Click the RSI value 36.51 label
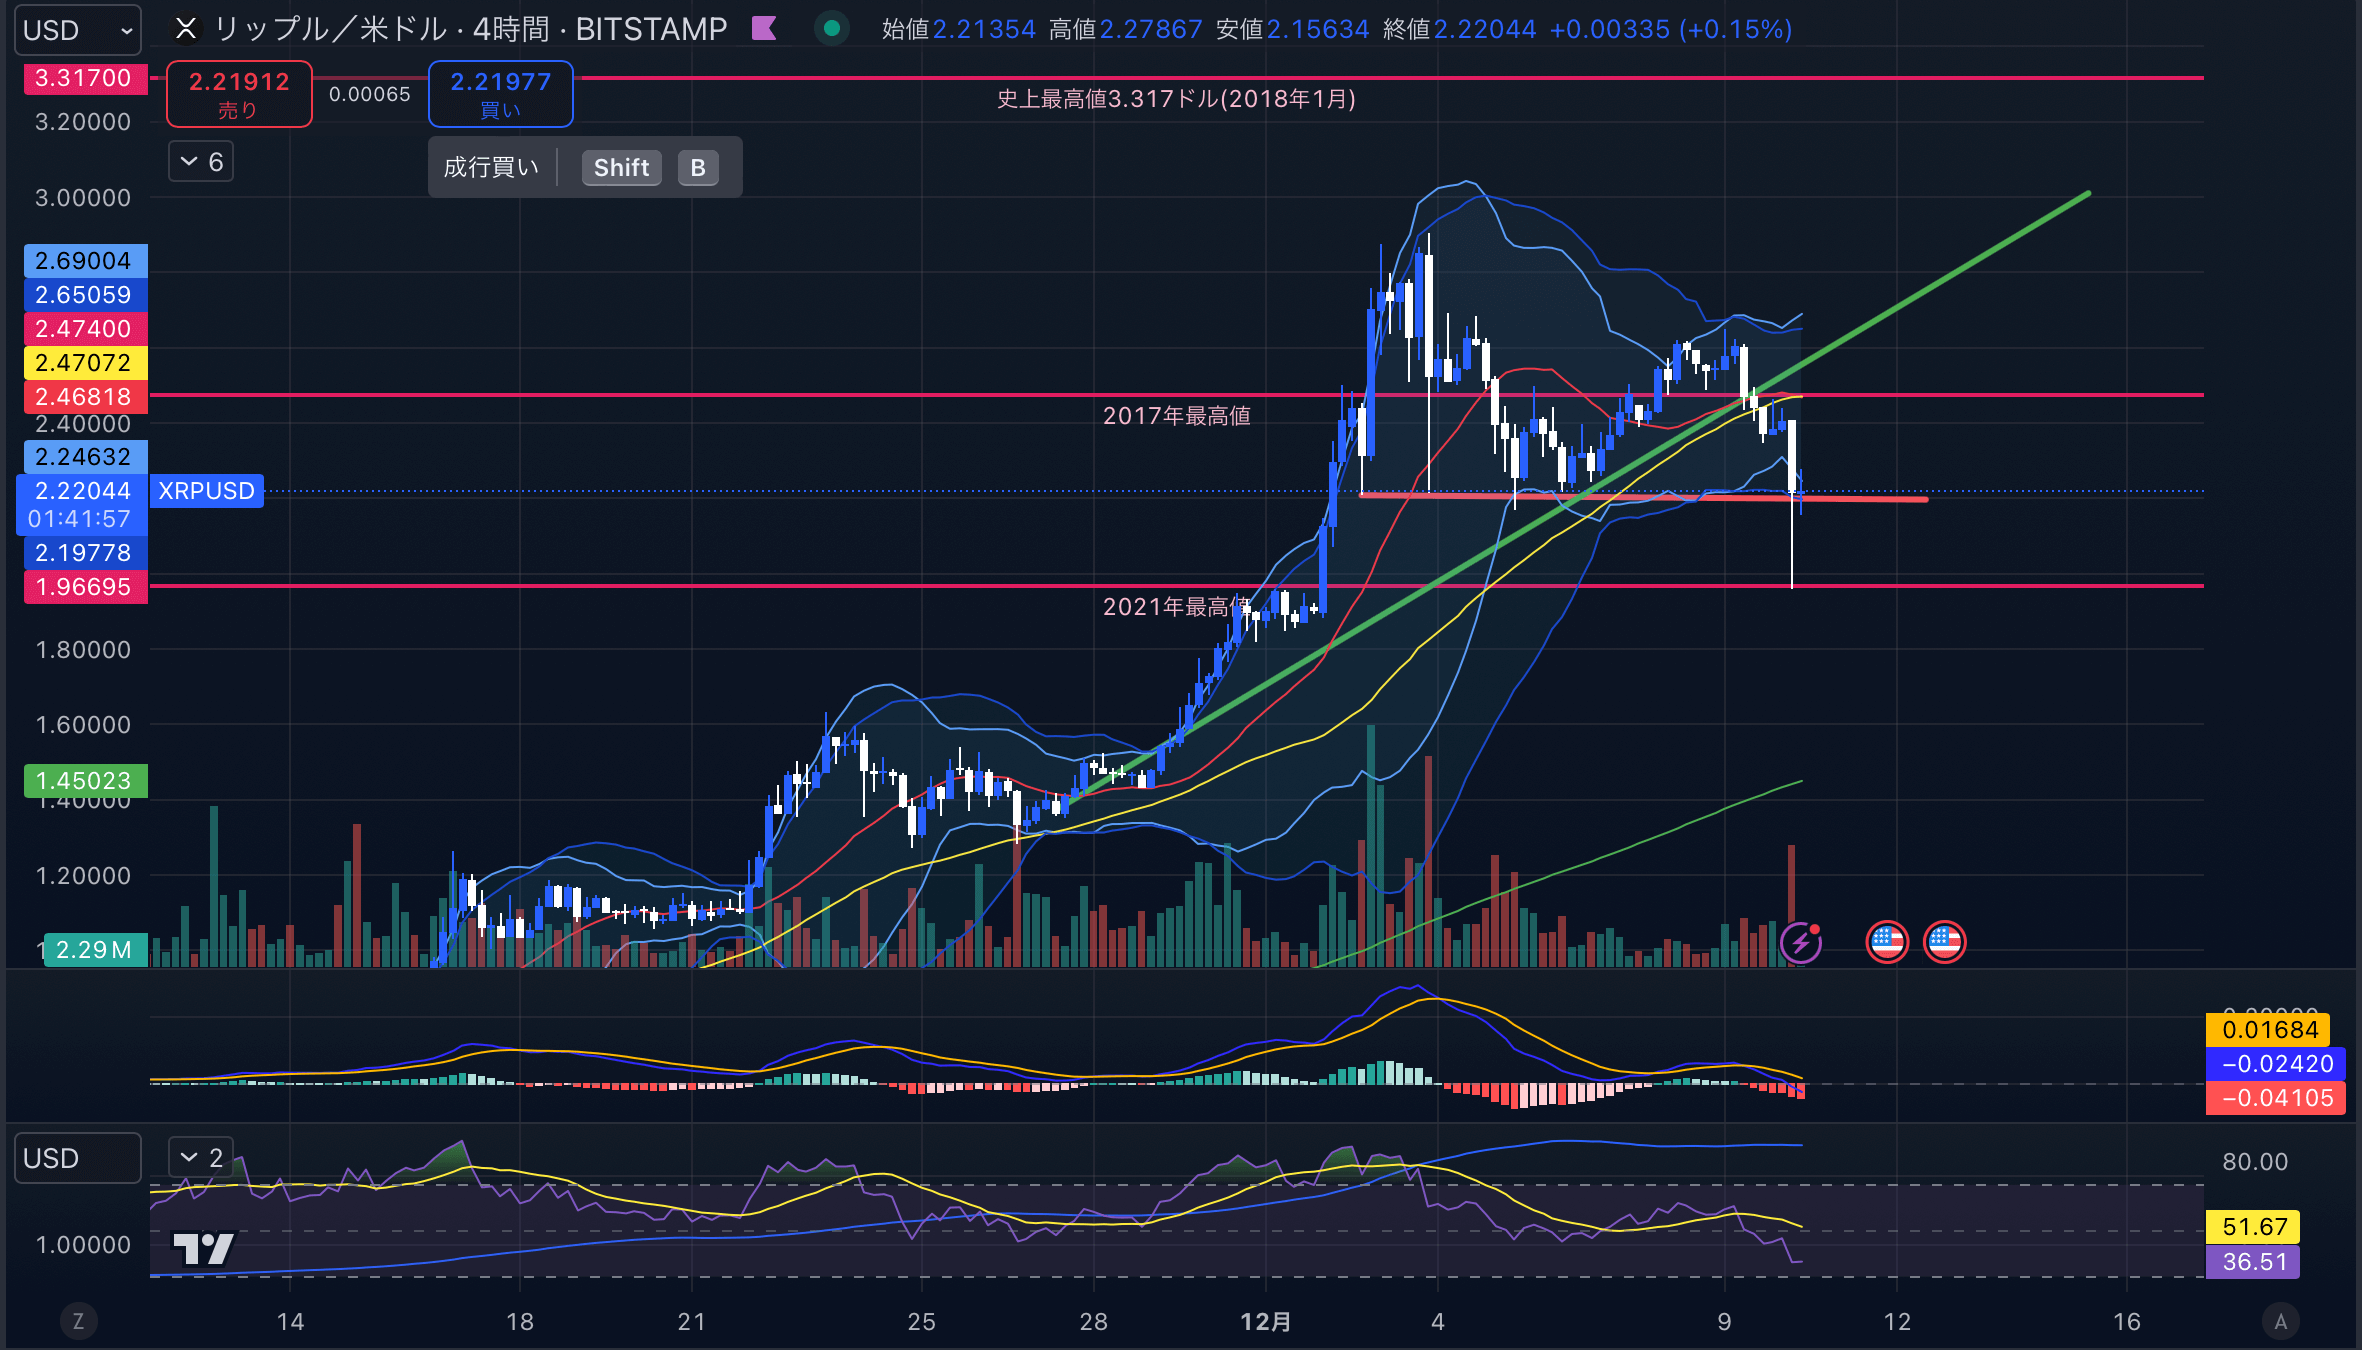 (2254, 1262)
